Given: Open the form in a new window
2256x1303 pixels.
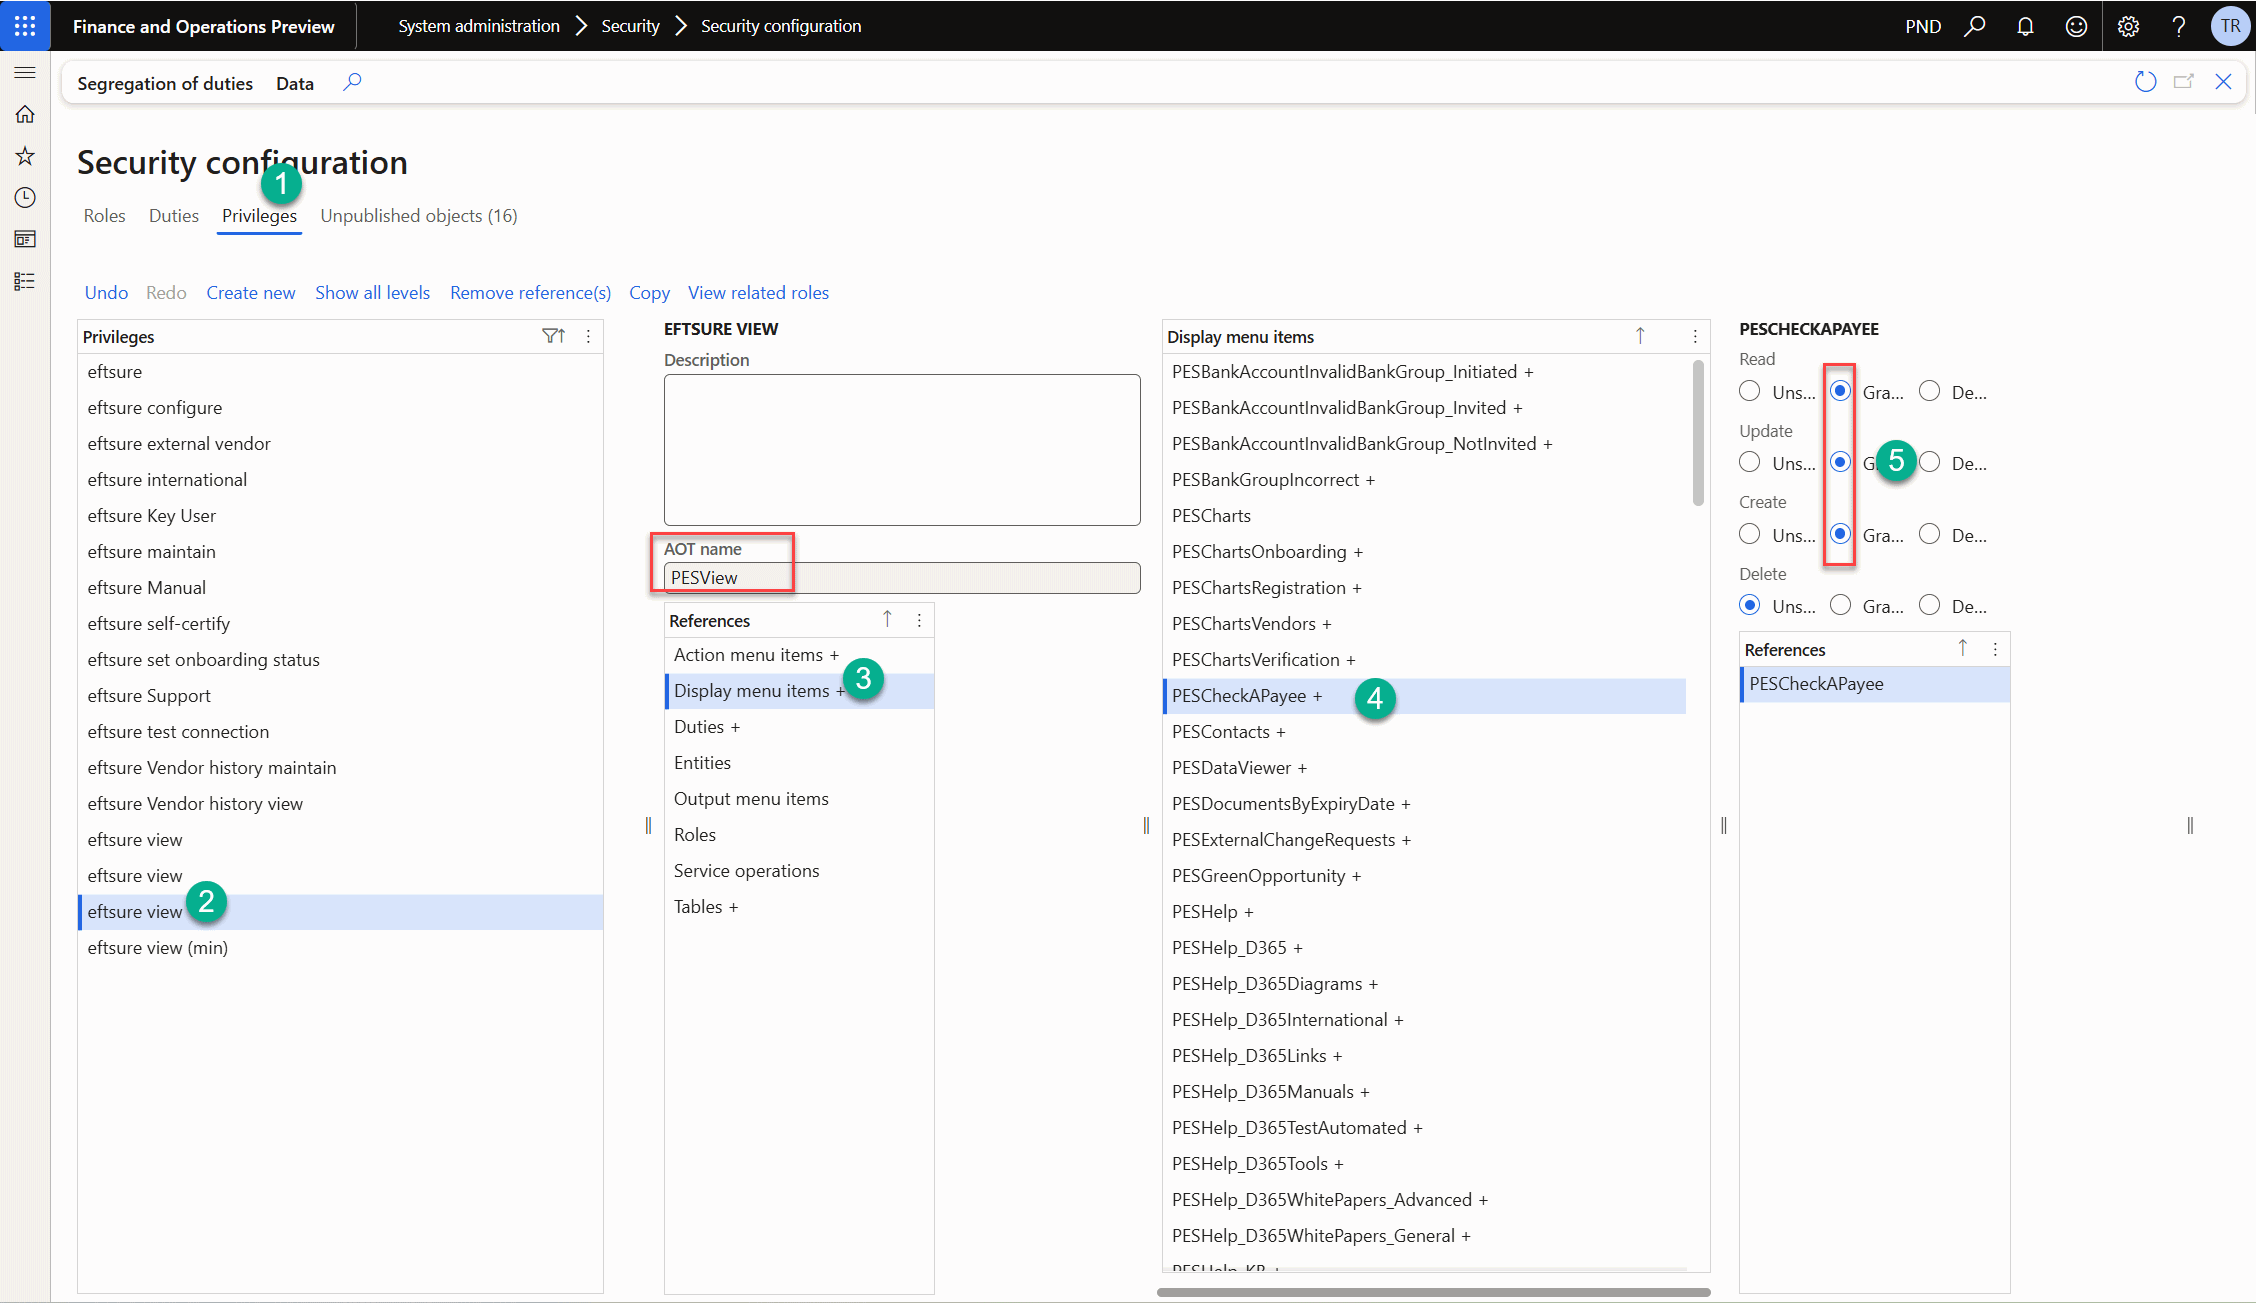Looking at the screenshot, I should [2184, 82].
